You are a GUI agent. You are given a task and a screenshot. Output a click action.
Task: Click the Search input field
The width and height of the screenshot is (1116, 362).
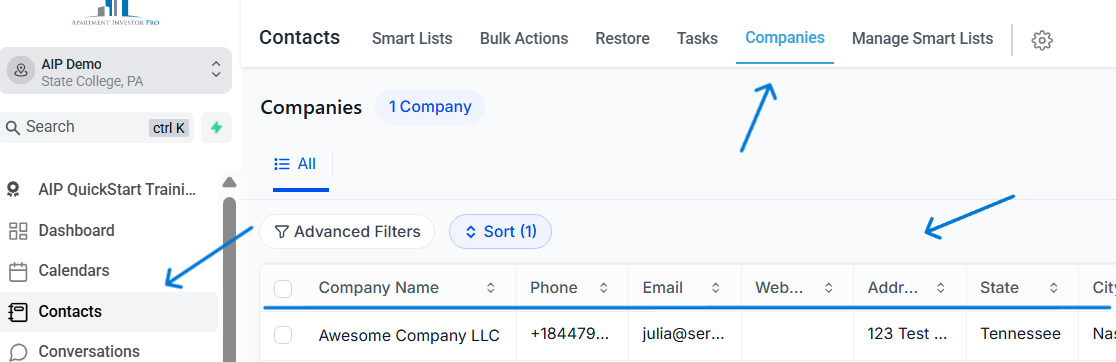(98, 127)
